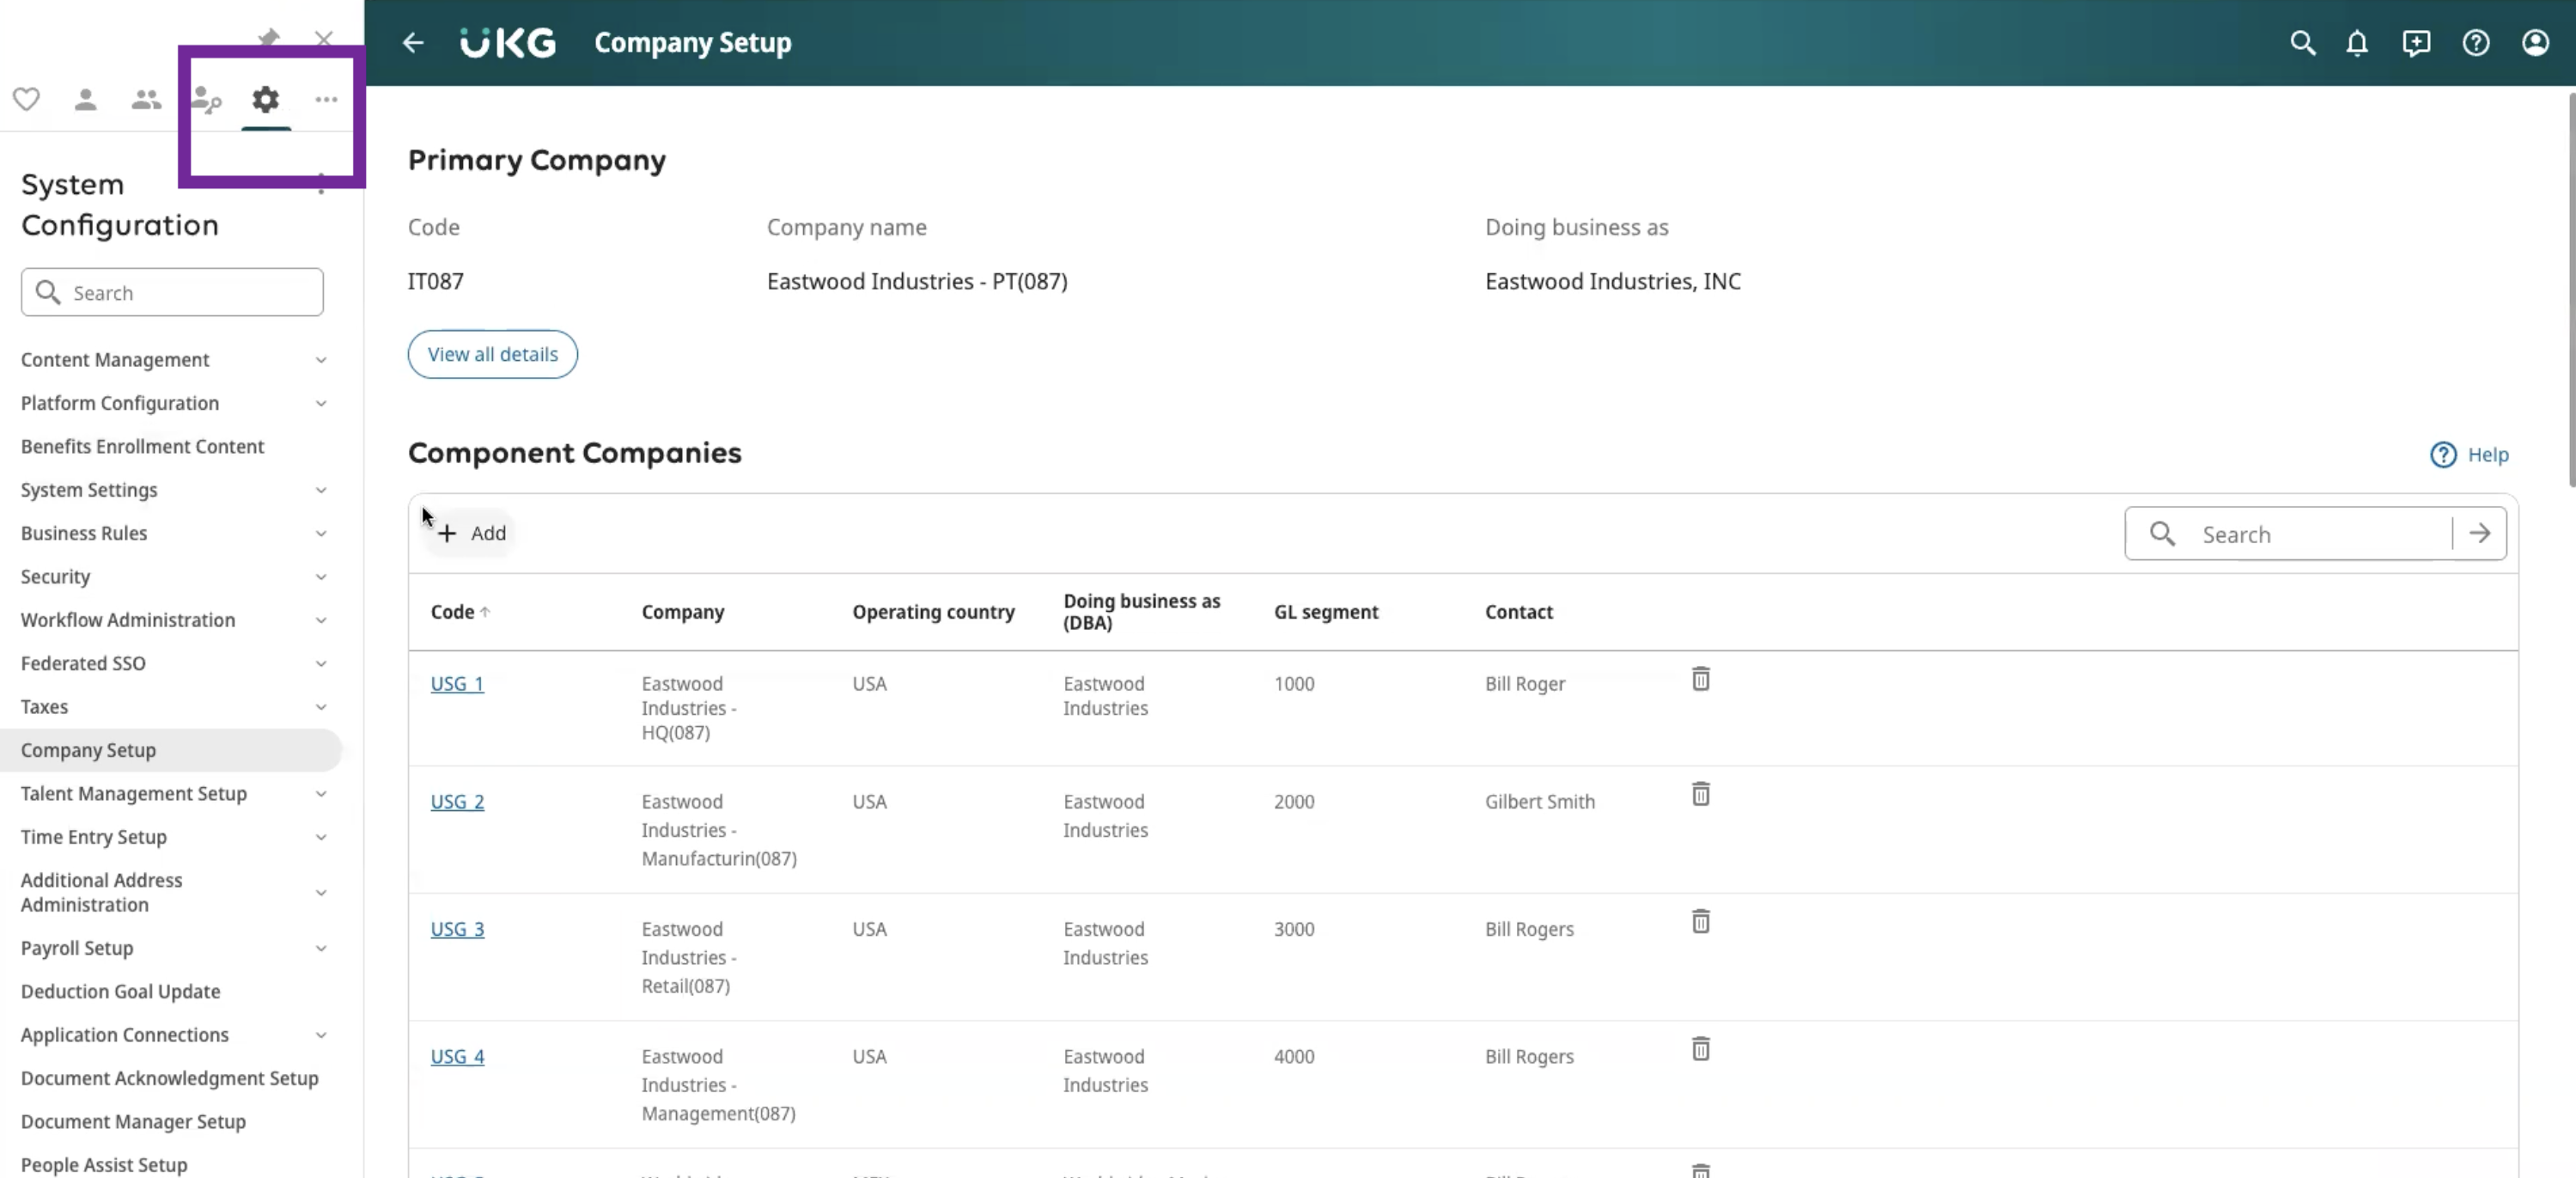Open notifications bell
Image resolution: width=2576 pixels, height=1178 pixels.
coord(2357,43)
